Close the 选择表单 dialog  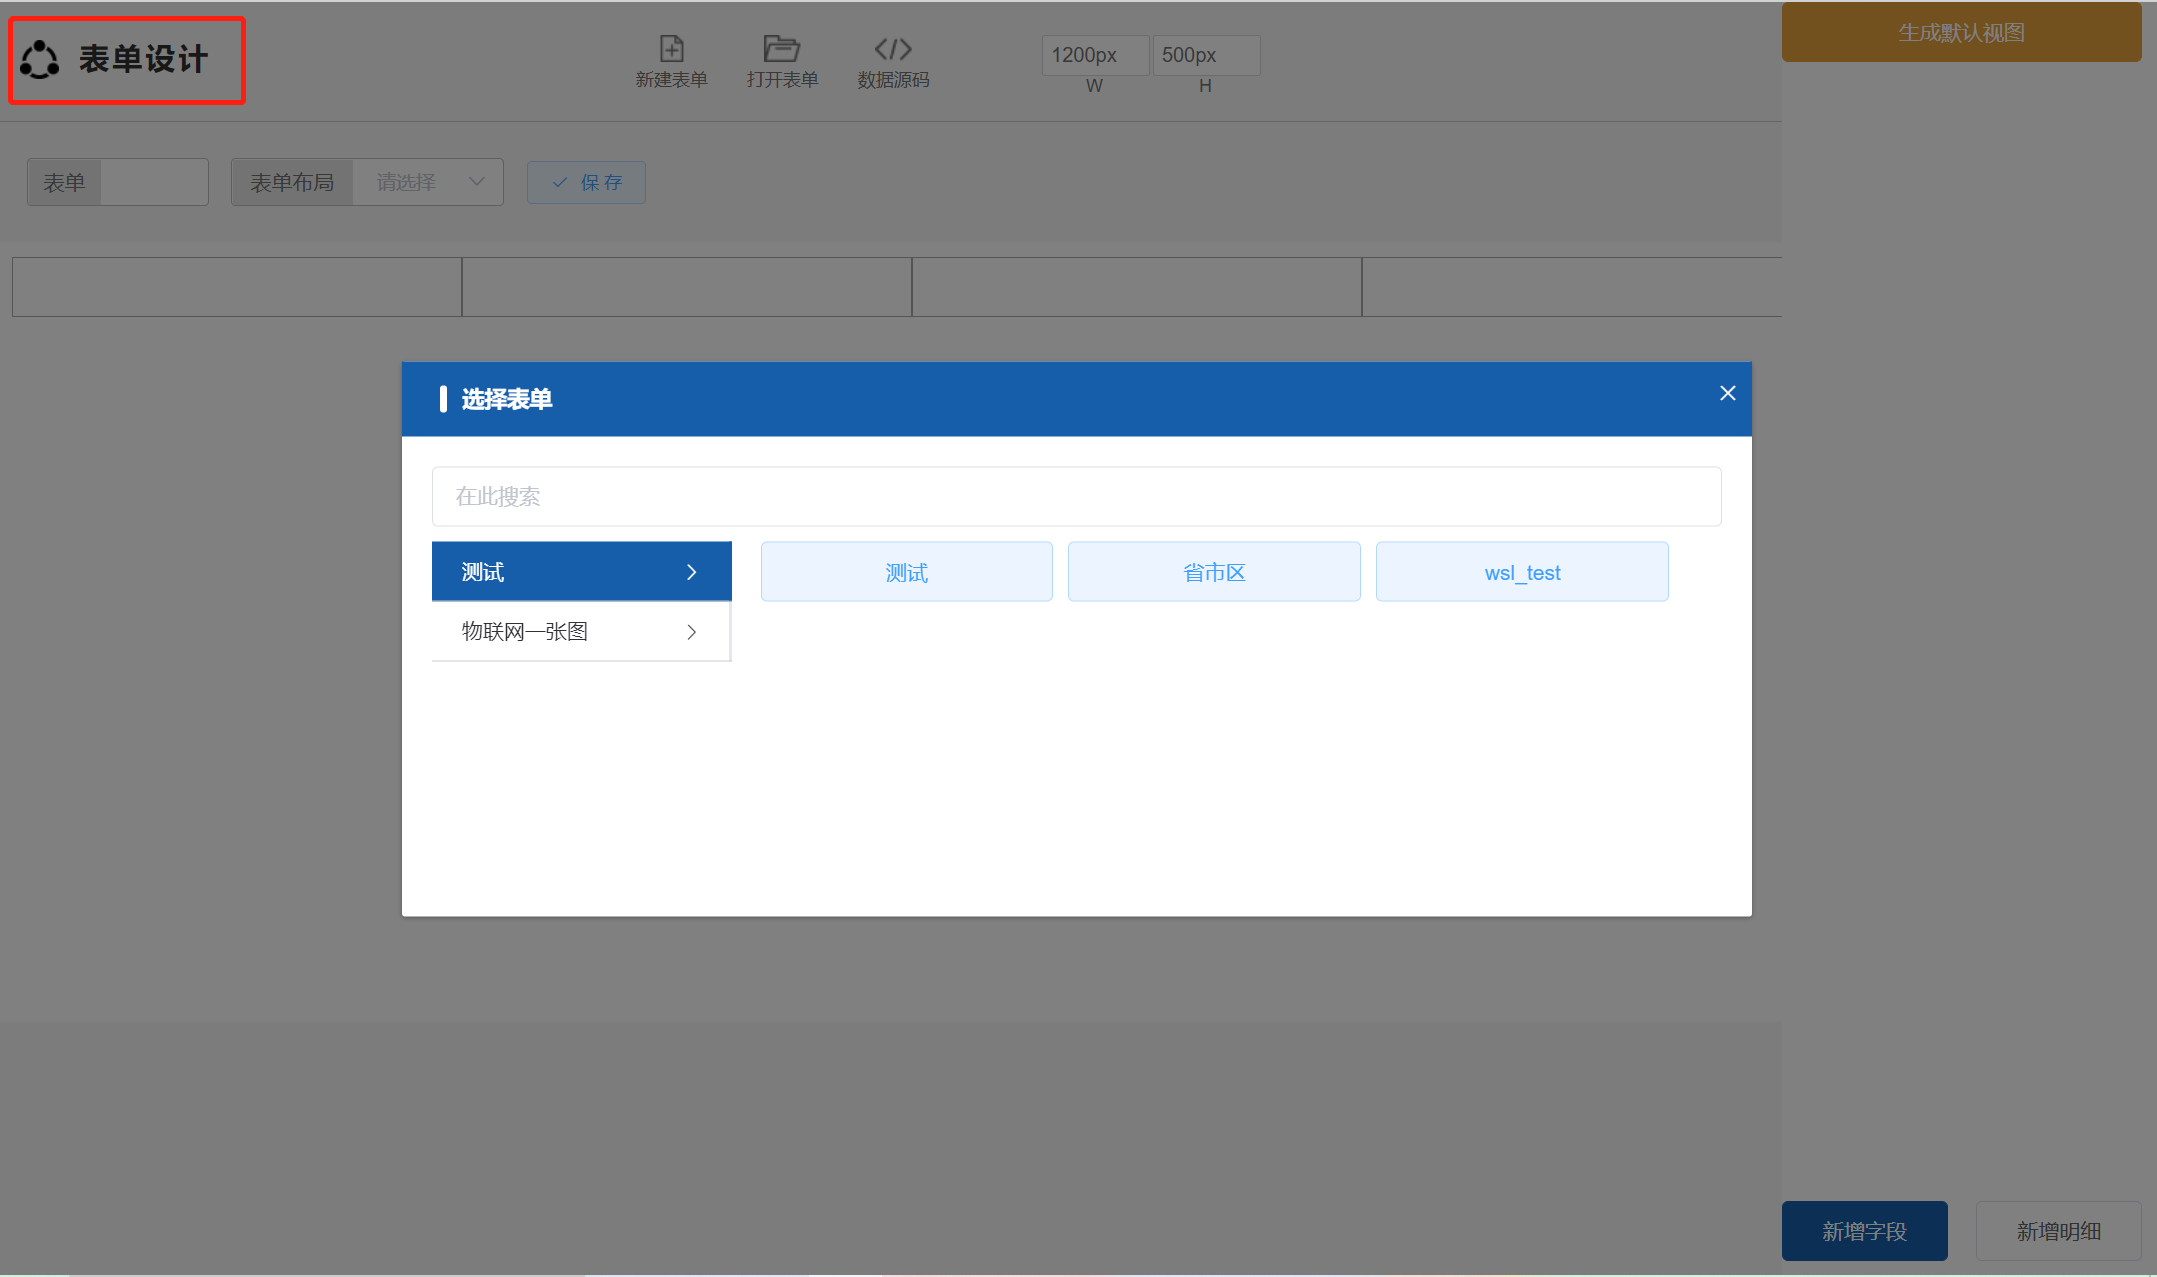pos(1727,393)
